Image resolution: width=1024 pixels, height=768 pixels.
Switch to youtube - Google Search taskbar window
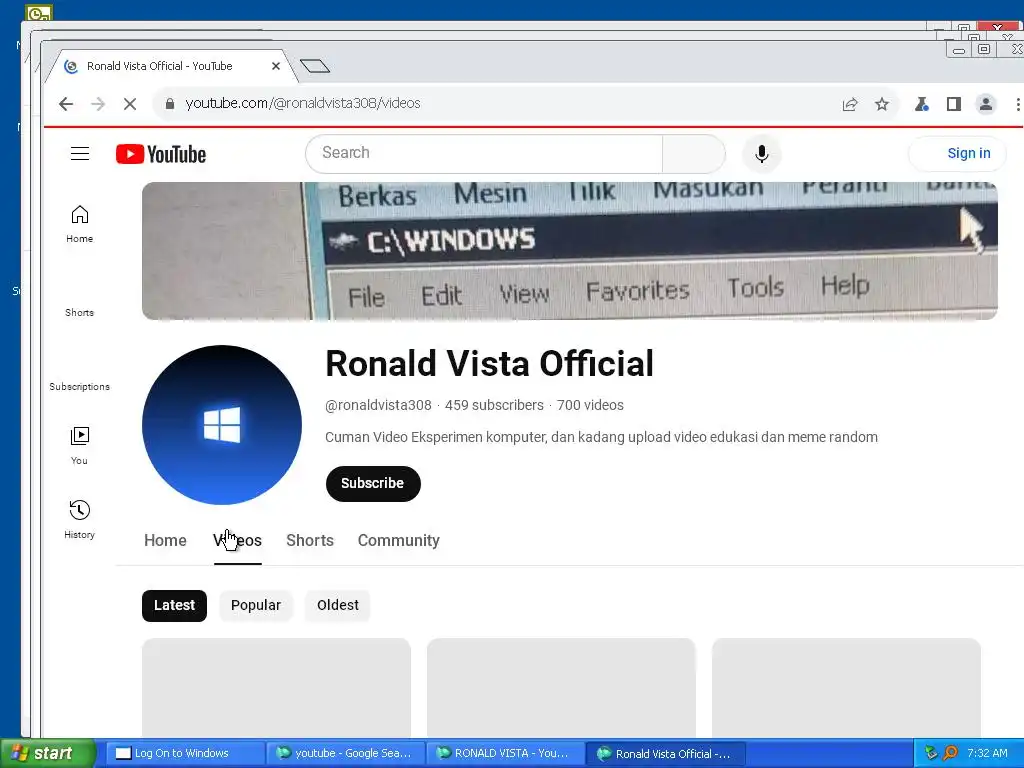coord(345,754)
